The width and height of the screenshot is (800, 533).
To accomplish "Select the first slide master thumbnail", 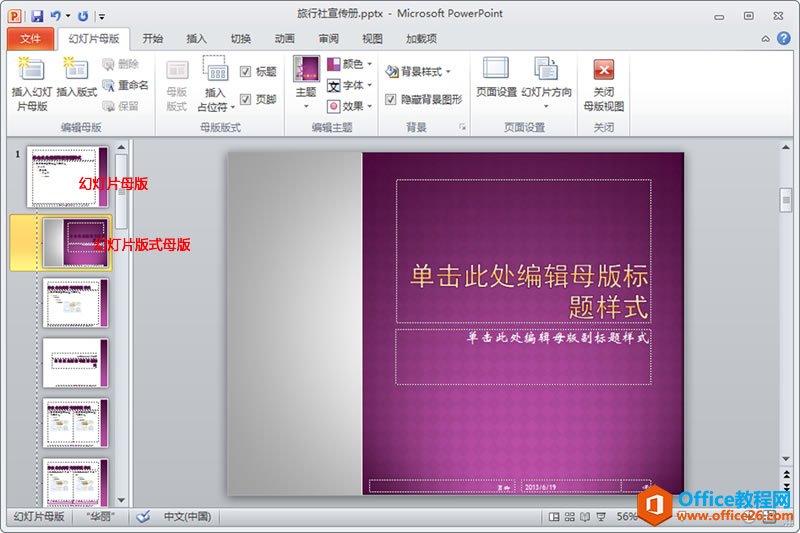I will click(x=68, y=176).
